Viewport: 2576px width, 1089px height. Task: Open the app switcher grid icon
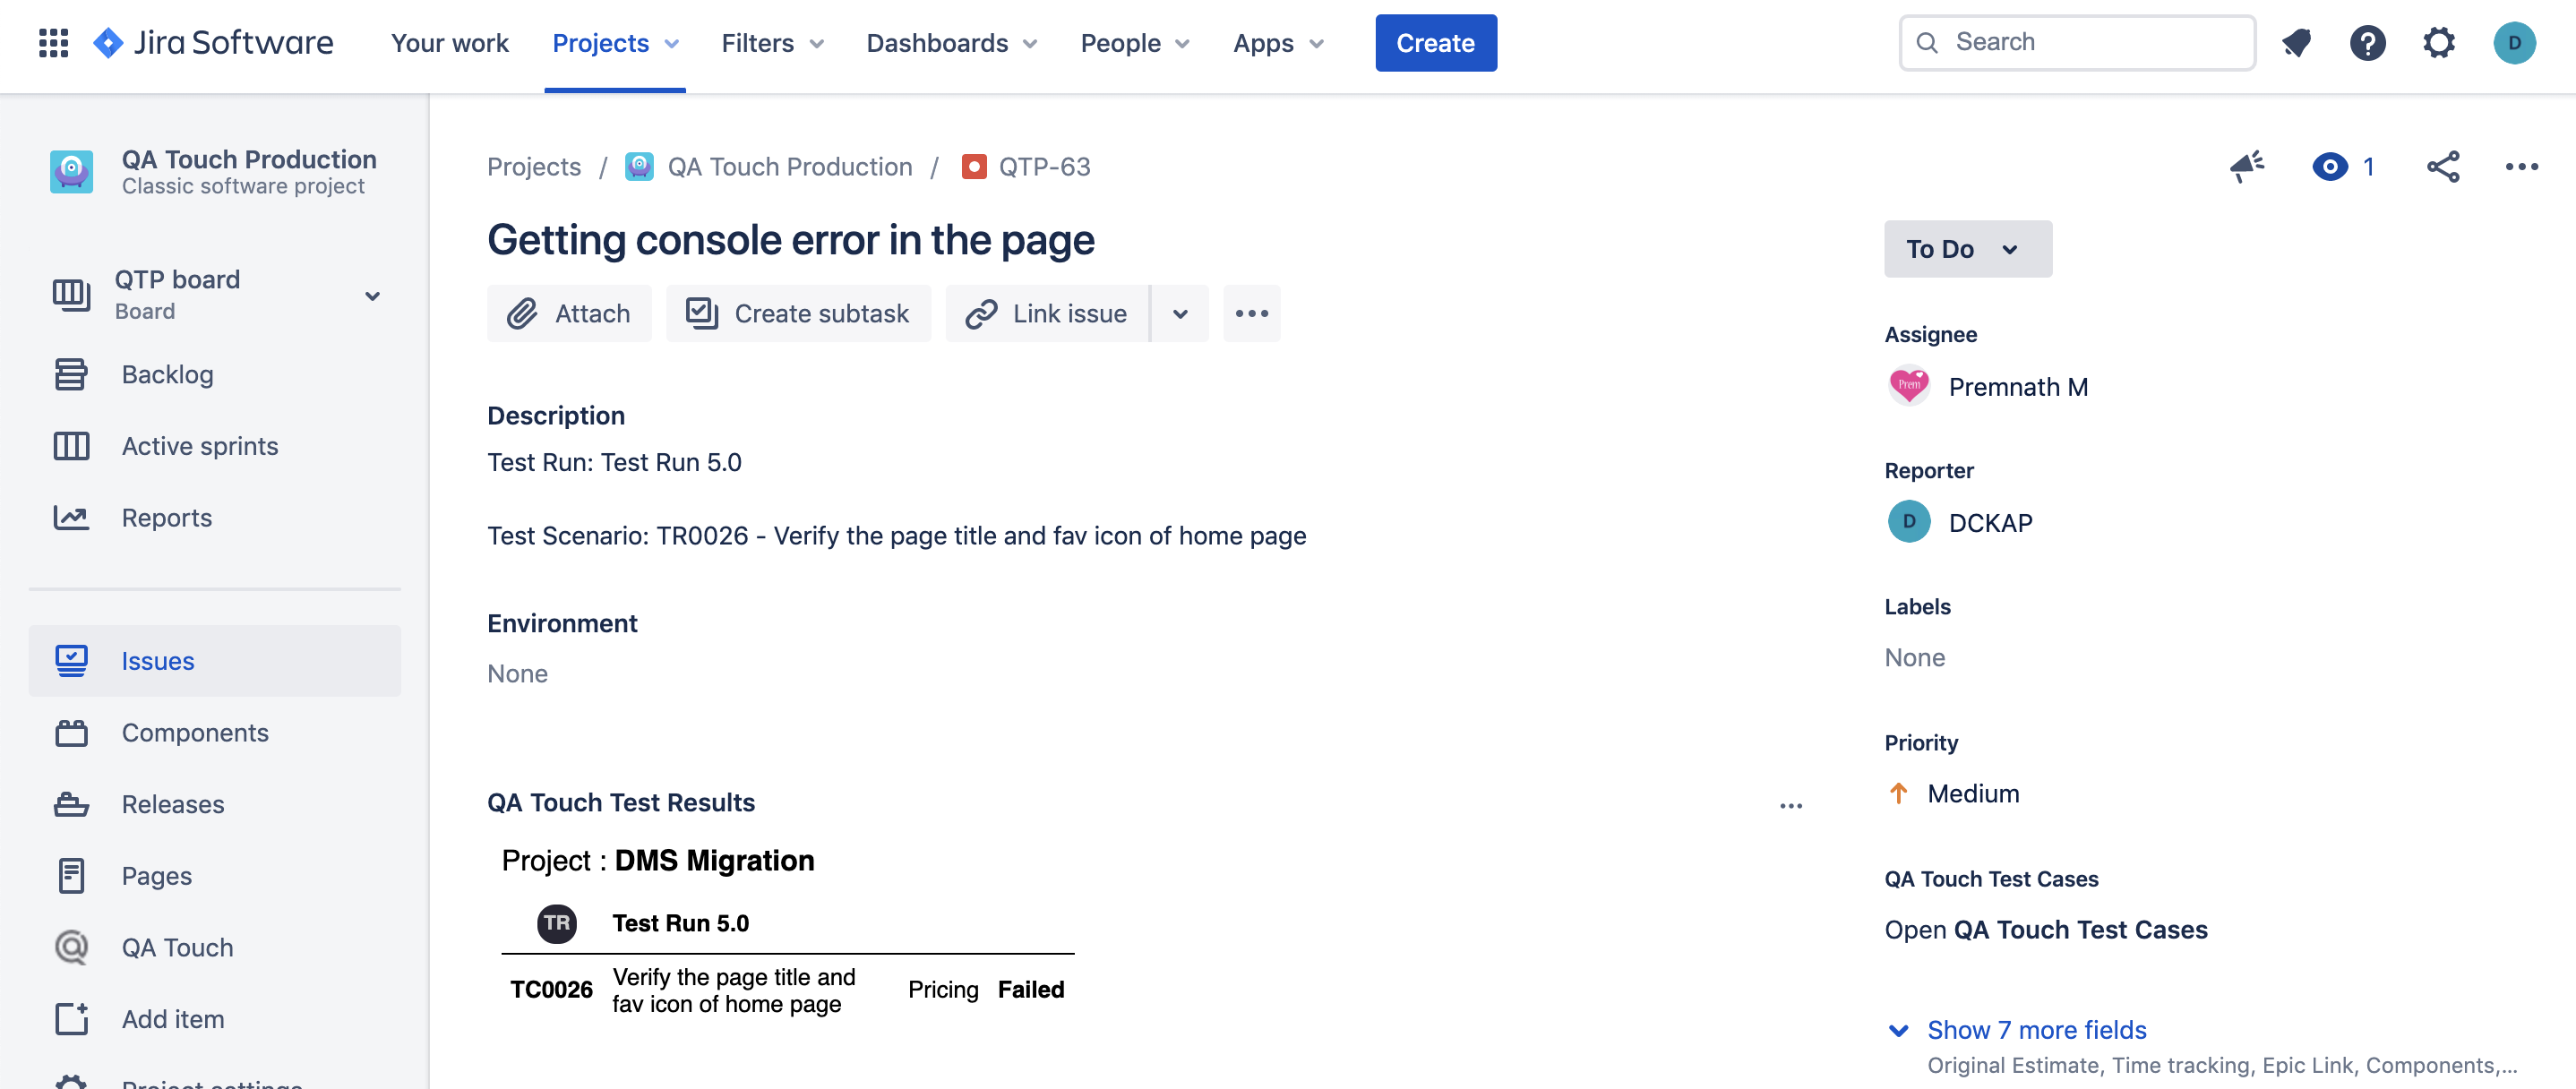coord(53,43)
